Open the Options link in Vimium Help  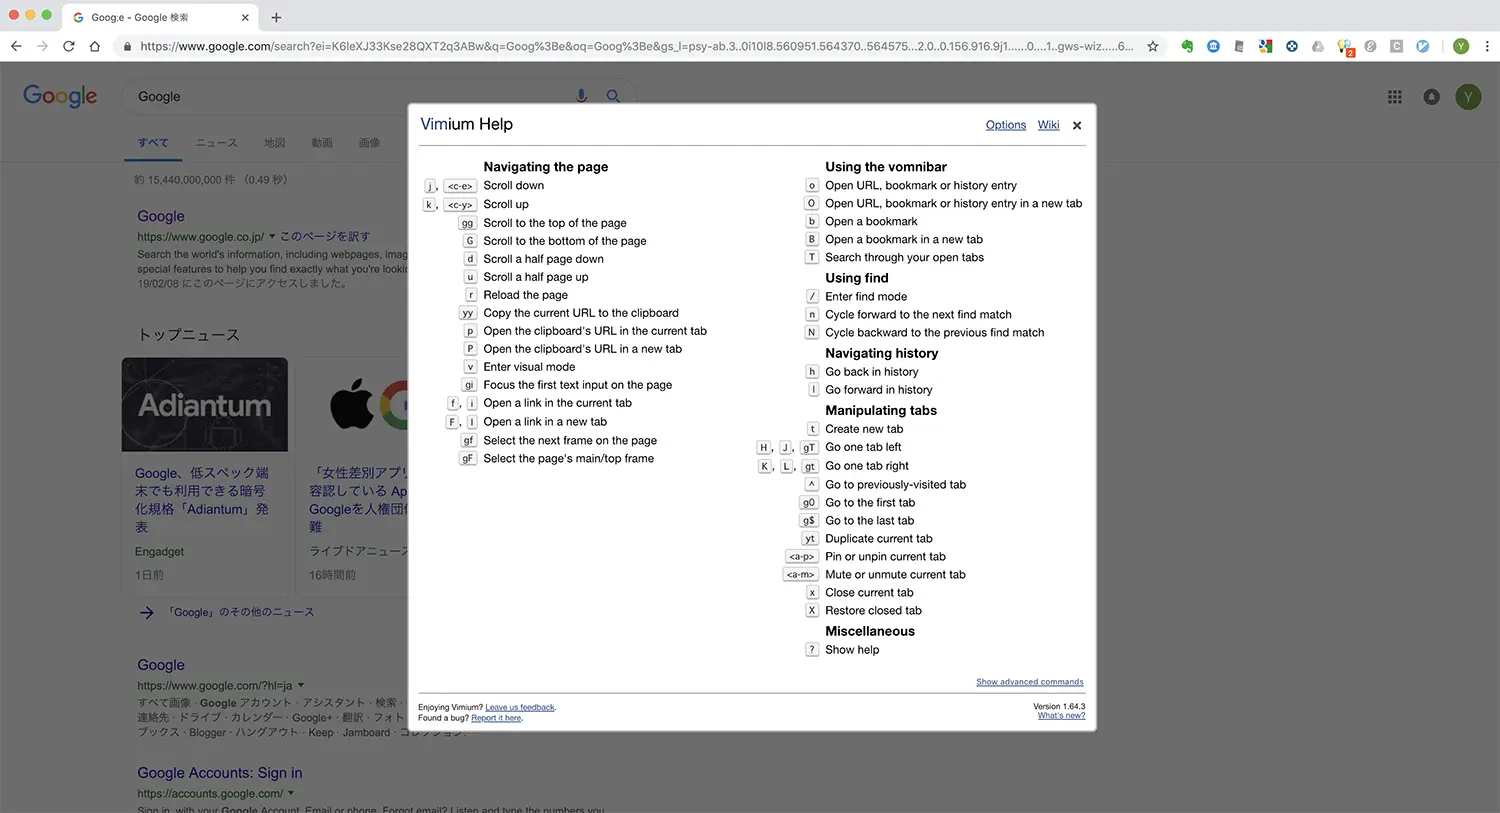tap(1006, 125)
